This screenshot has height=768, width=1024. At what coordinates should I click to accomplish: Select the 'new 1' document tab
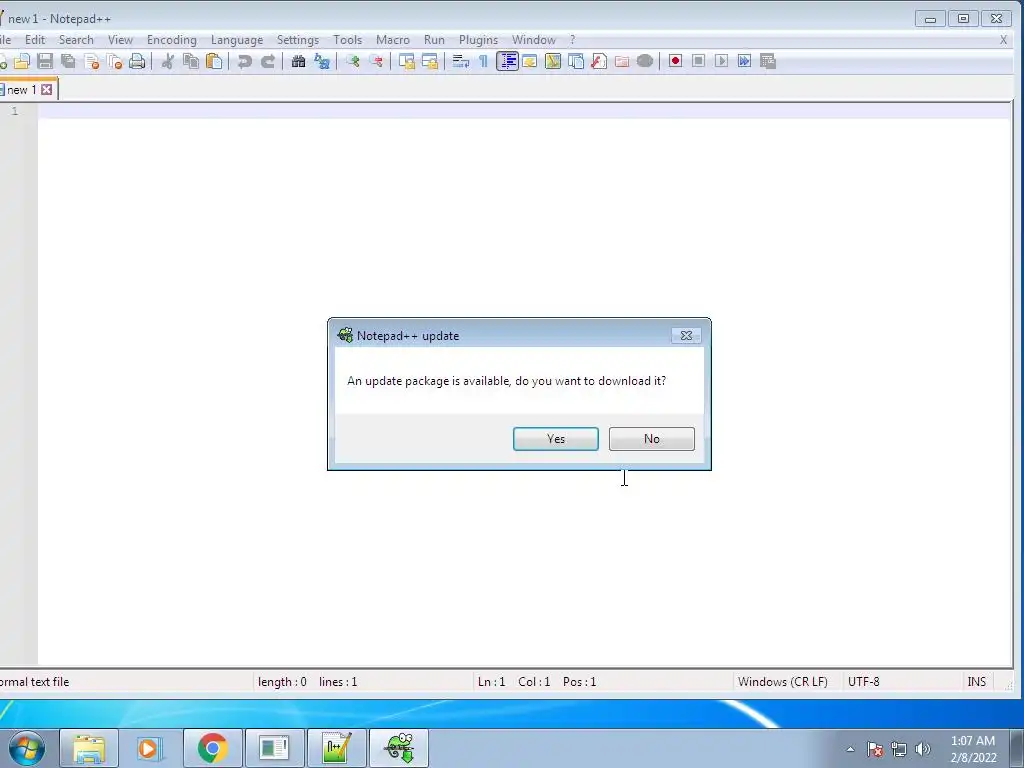[x=22, y=89]
